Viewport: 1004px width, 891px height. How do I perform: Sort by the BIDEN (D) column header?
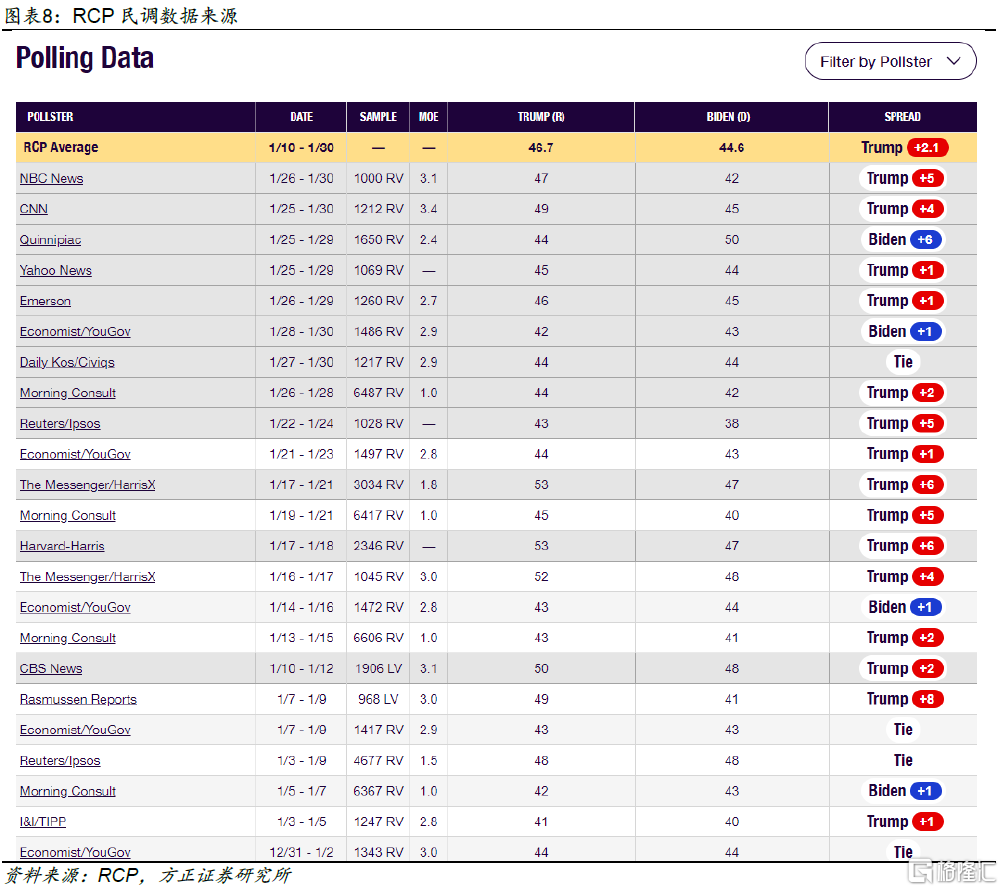point(728,117)
